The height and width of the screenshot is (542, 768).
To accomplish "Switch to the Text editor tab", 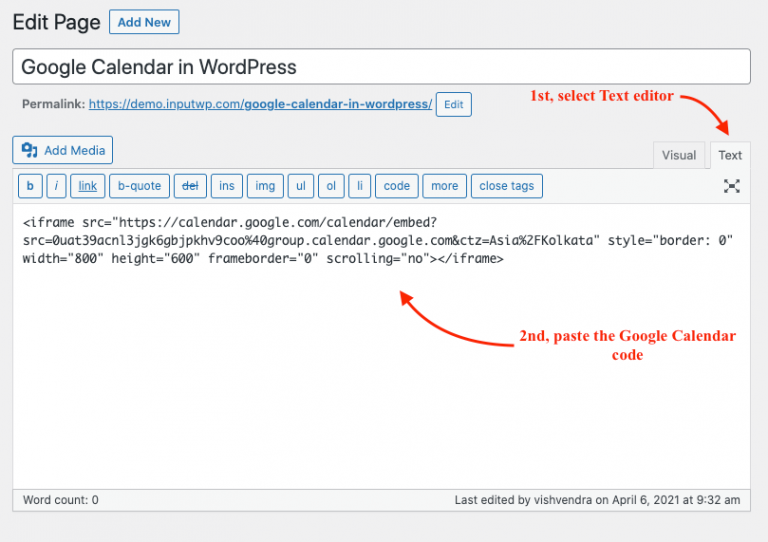I will pyautogui.click(x=730, y=155).
